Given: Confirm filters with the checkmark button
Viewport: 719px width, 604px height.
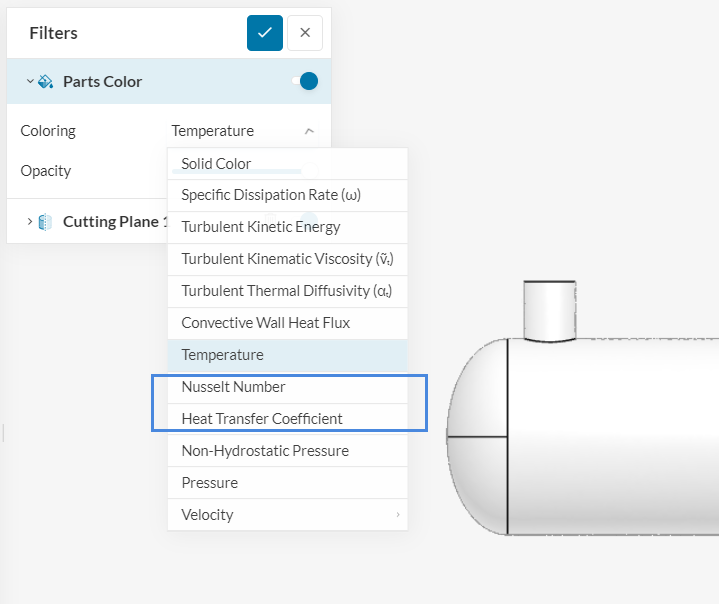Looking at the screenshot, I should tap(265, 33).
